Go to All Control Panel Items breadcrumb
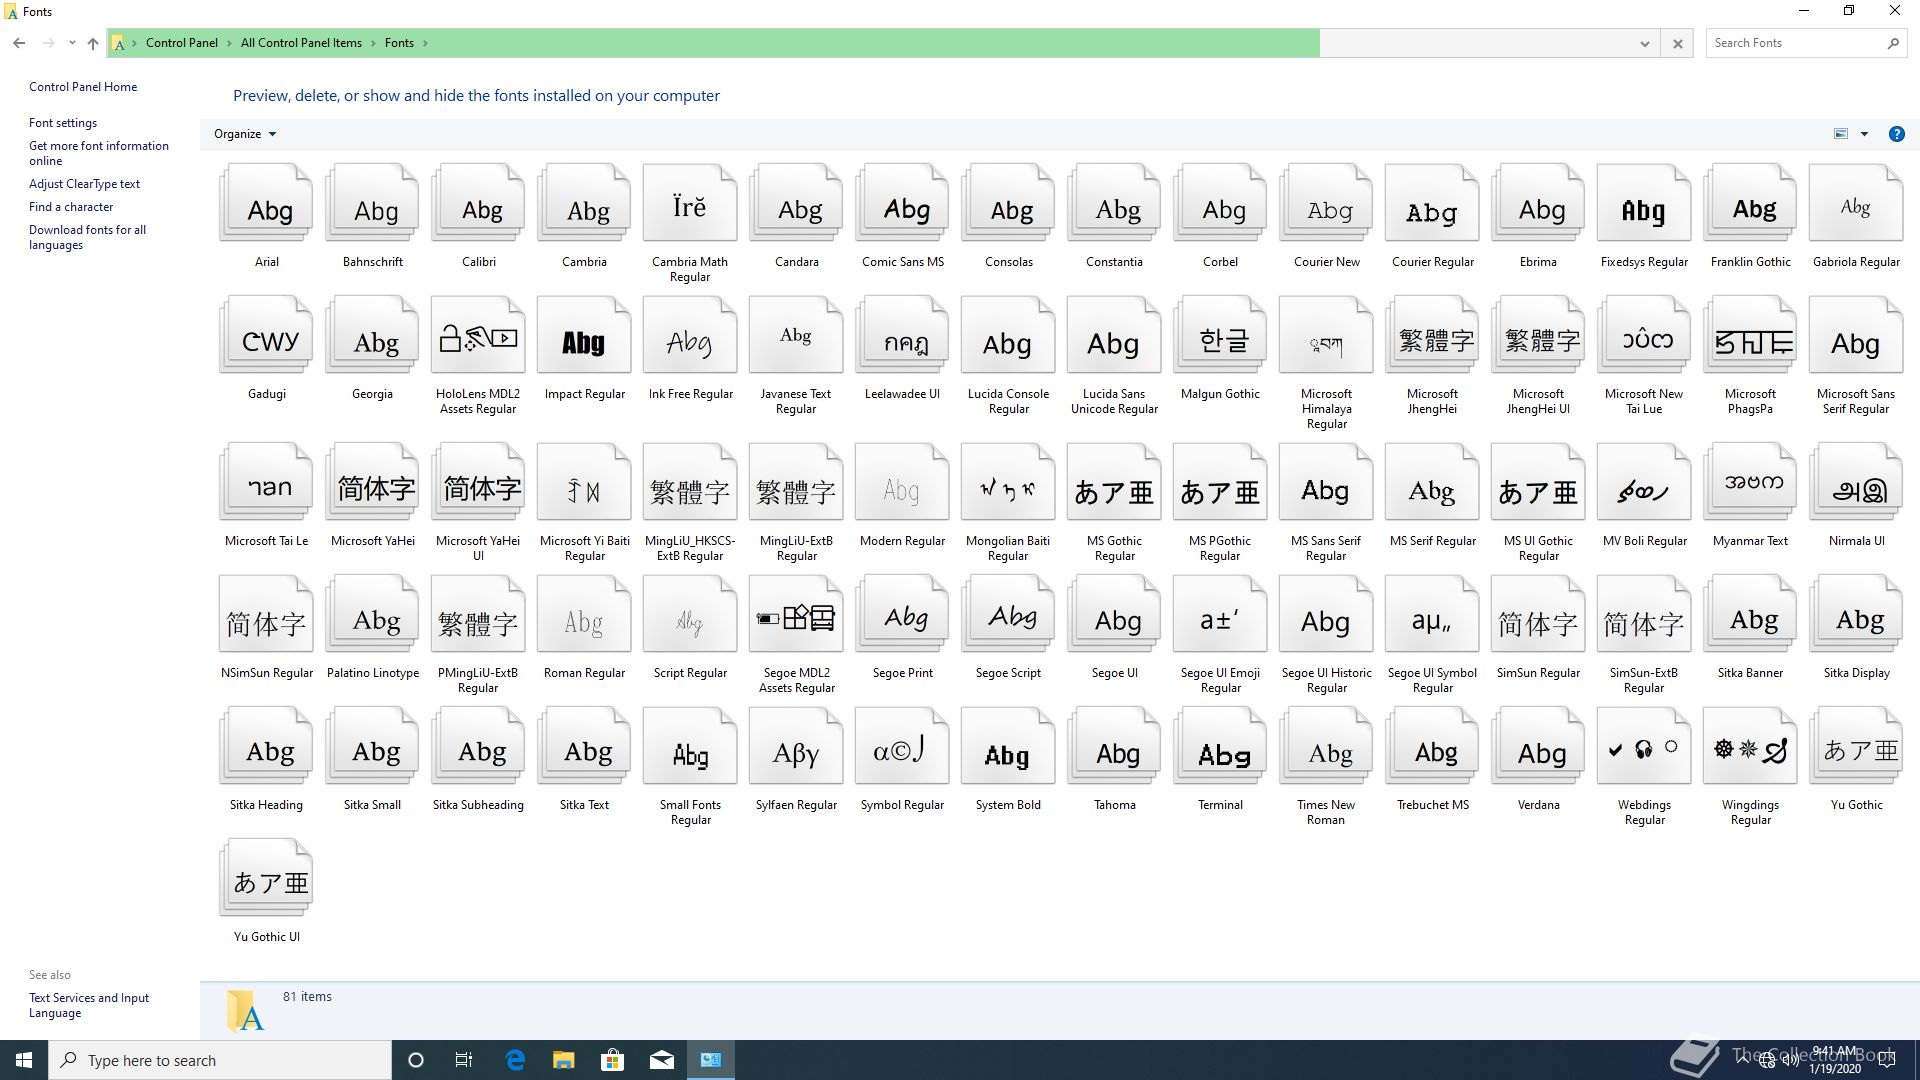 point(301,43)
